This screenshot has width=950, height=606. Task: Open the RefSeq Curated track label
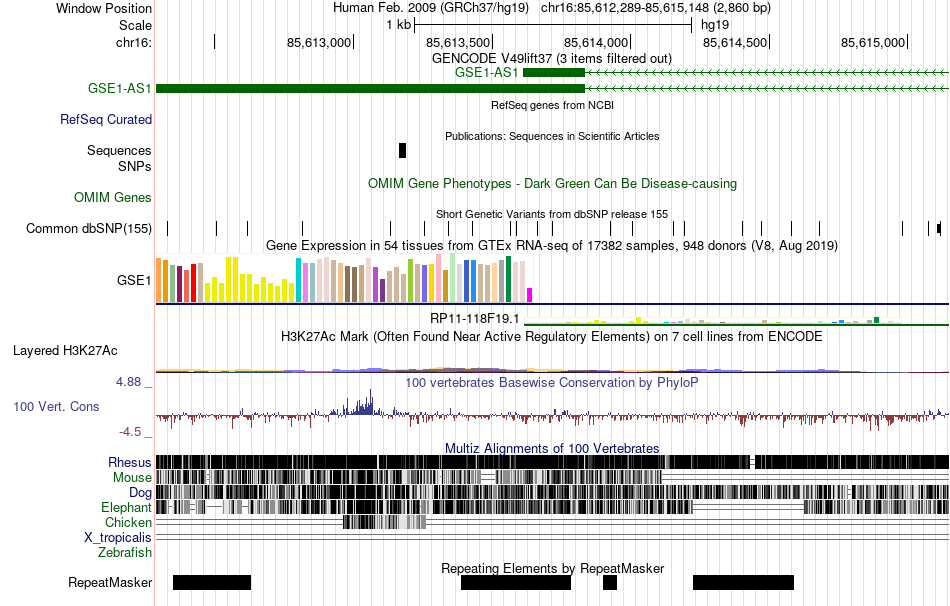(x=106, y=119)
